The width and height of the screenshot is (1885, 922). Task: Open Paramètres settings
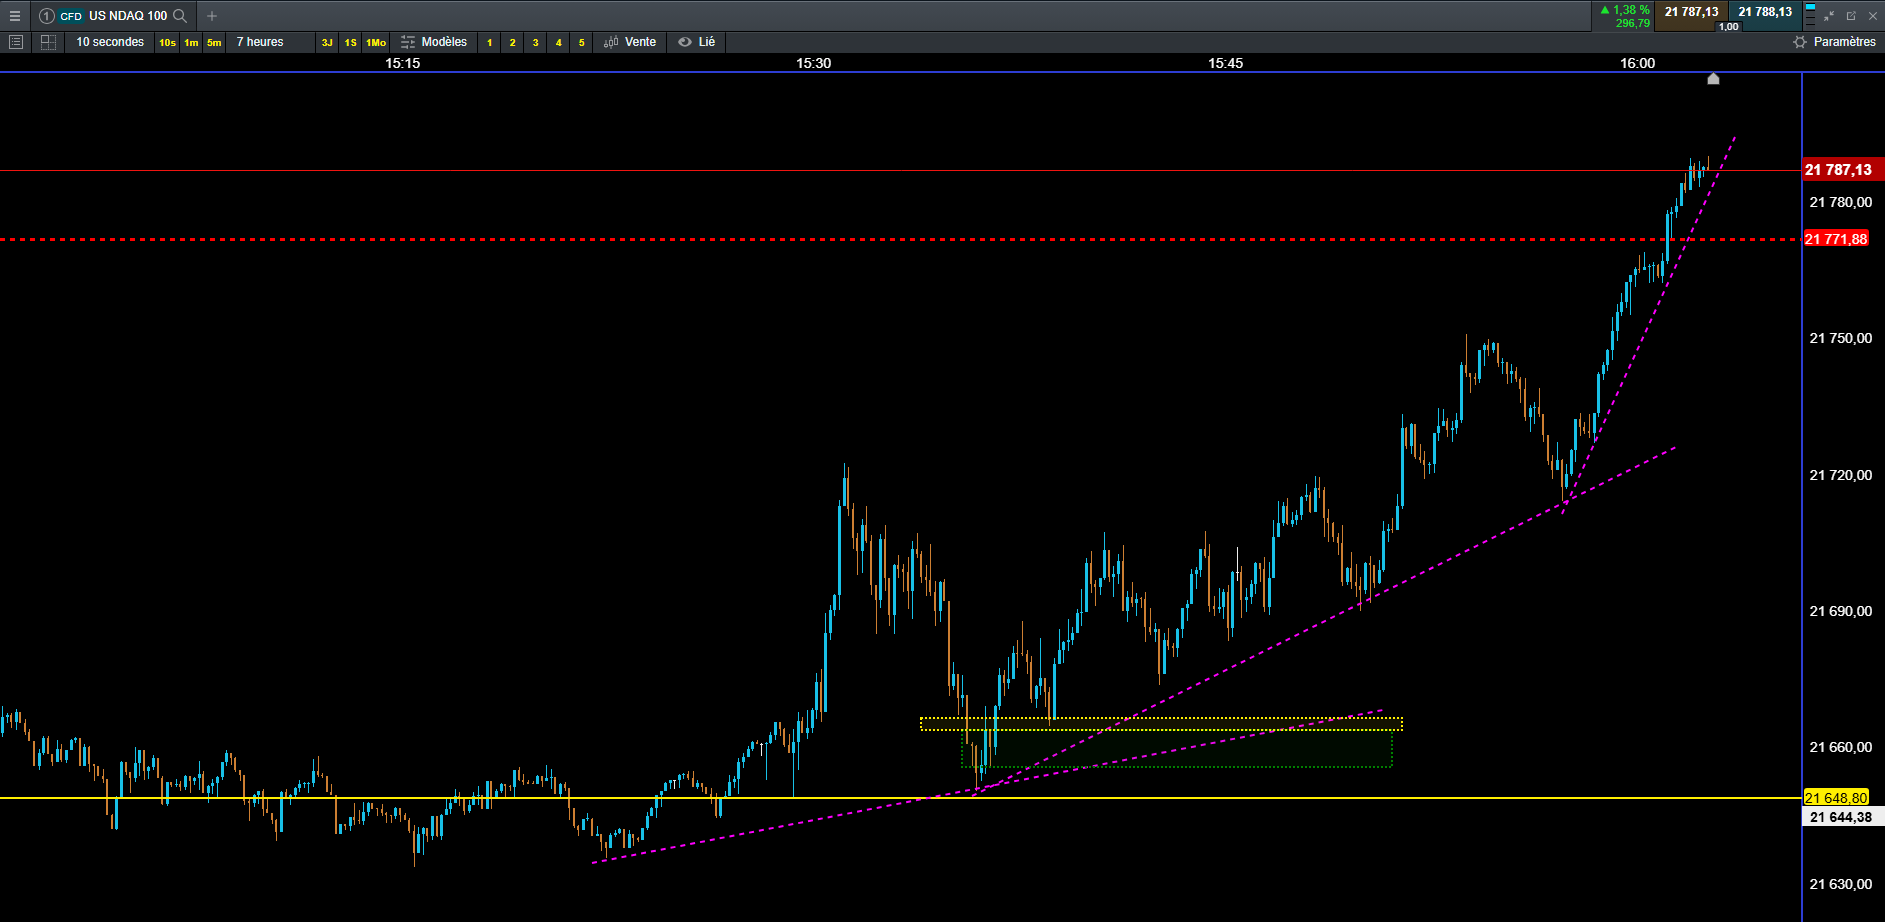[1834, 42]
